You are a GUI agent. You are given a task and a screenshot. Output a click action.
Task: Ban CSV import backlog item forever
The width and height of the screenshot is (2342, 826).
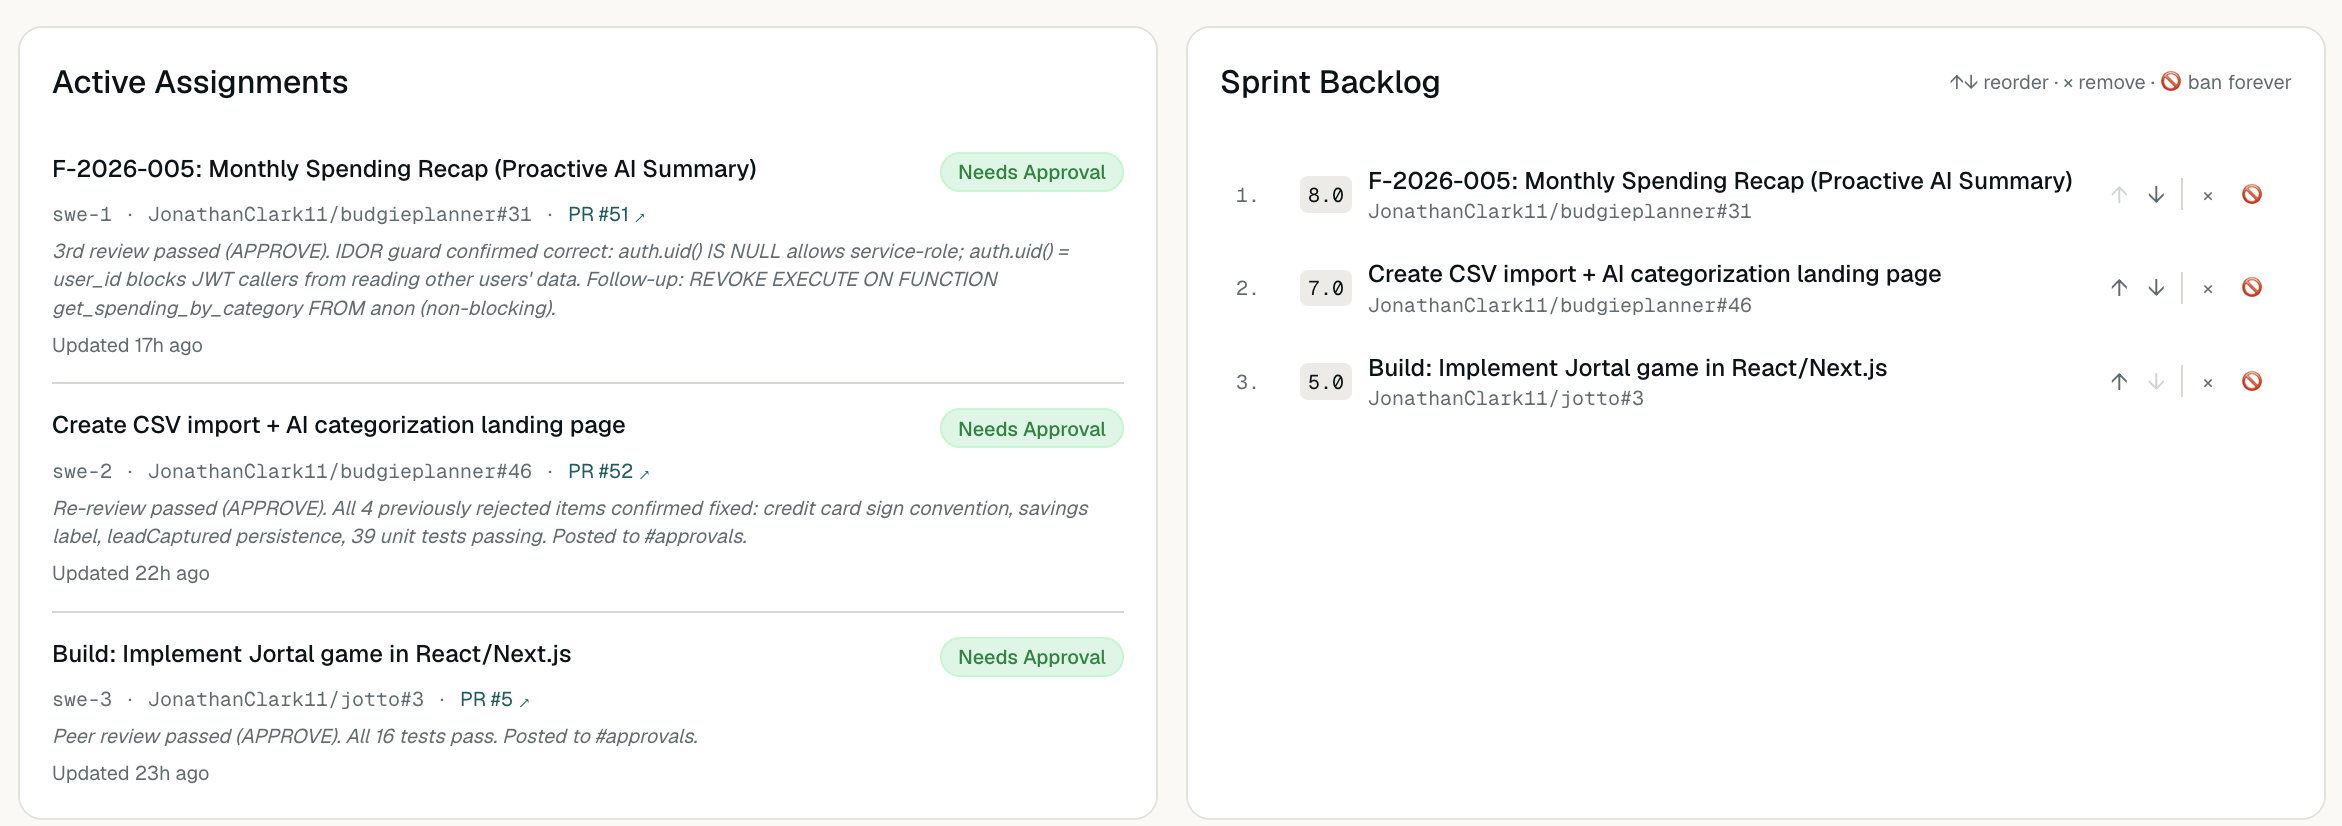[x=2252, y=288]
